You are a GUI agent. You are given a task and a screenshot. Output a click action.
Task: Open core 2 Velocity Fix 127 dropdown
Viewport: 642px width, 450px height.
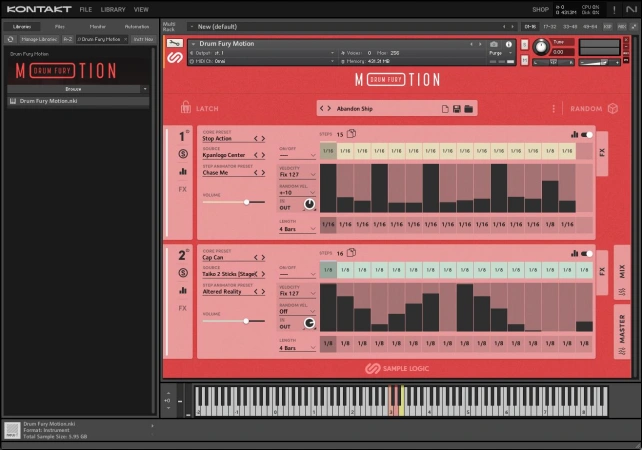(297, 293)
